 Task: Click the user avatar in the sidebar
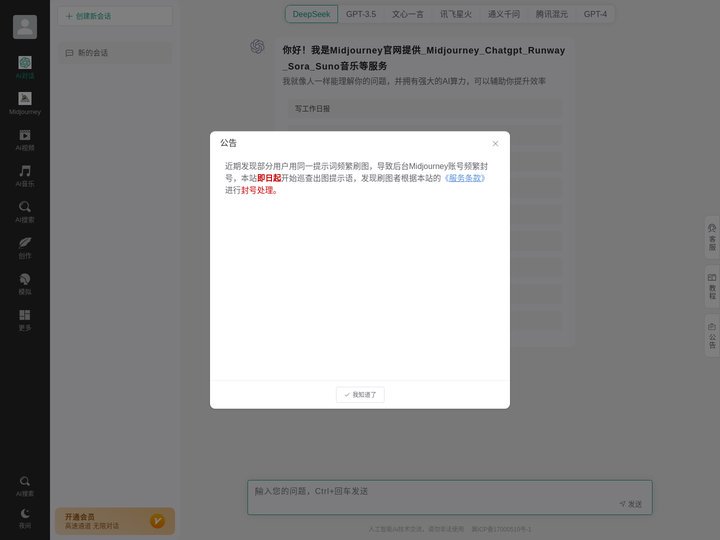coord(25,27)
